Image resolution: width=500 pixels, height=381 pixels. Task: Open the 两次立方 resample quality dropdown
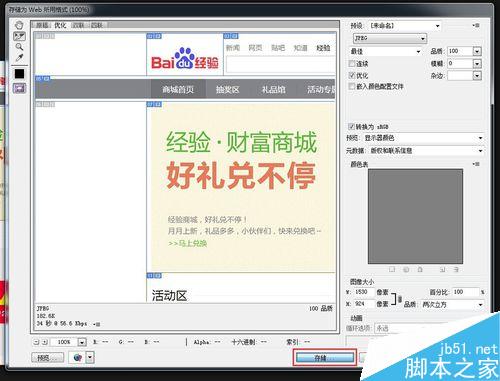(x=452, y=304)
